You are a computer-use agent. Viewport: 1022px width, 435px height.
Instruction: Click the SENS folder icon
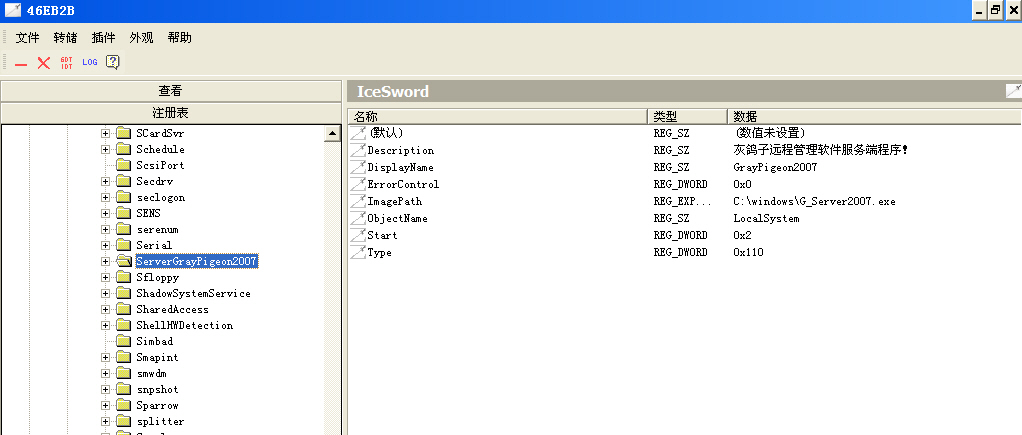(x=123, y=213)
